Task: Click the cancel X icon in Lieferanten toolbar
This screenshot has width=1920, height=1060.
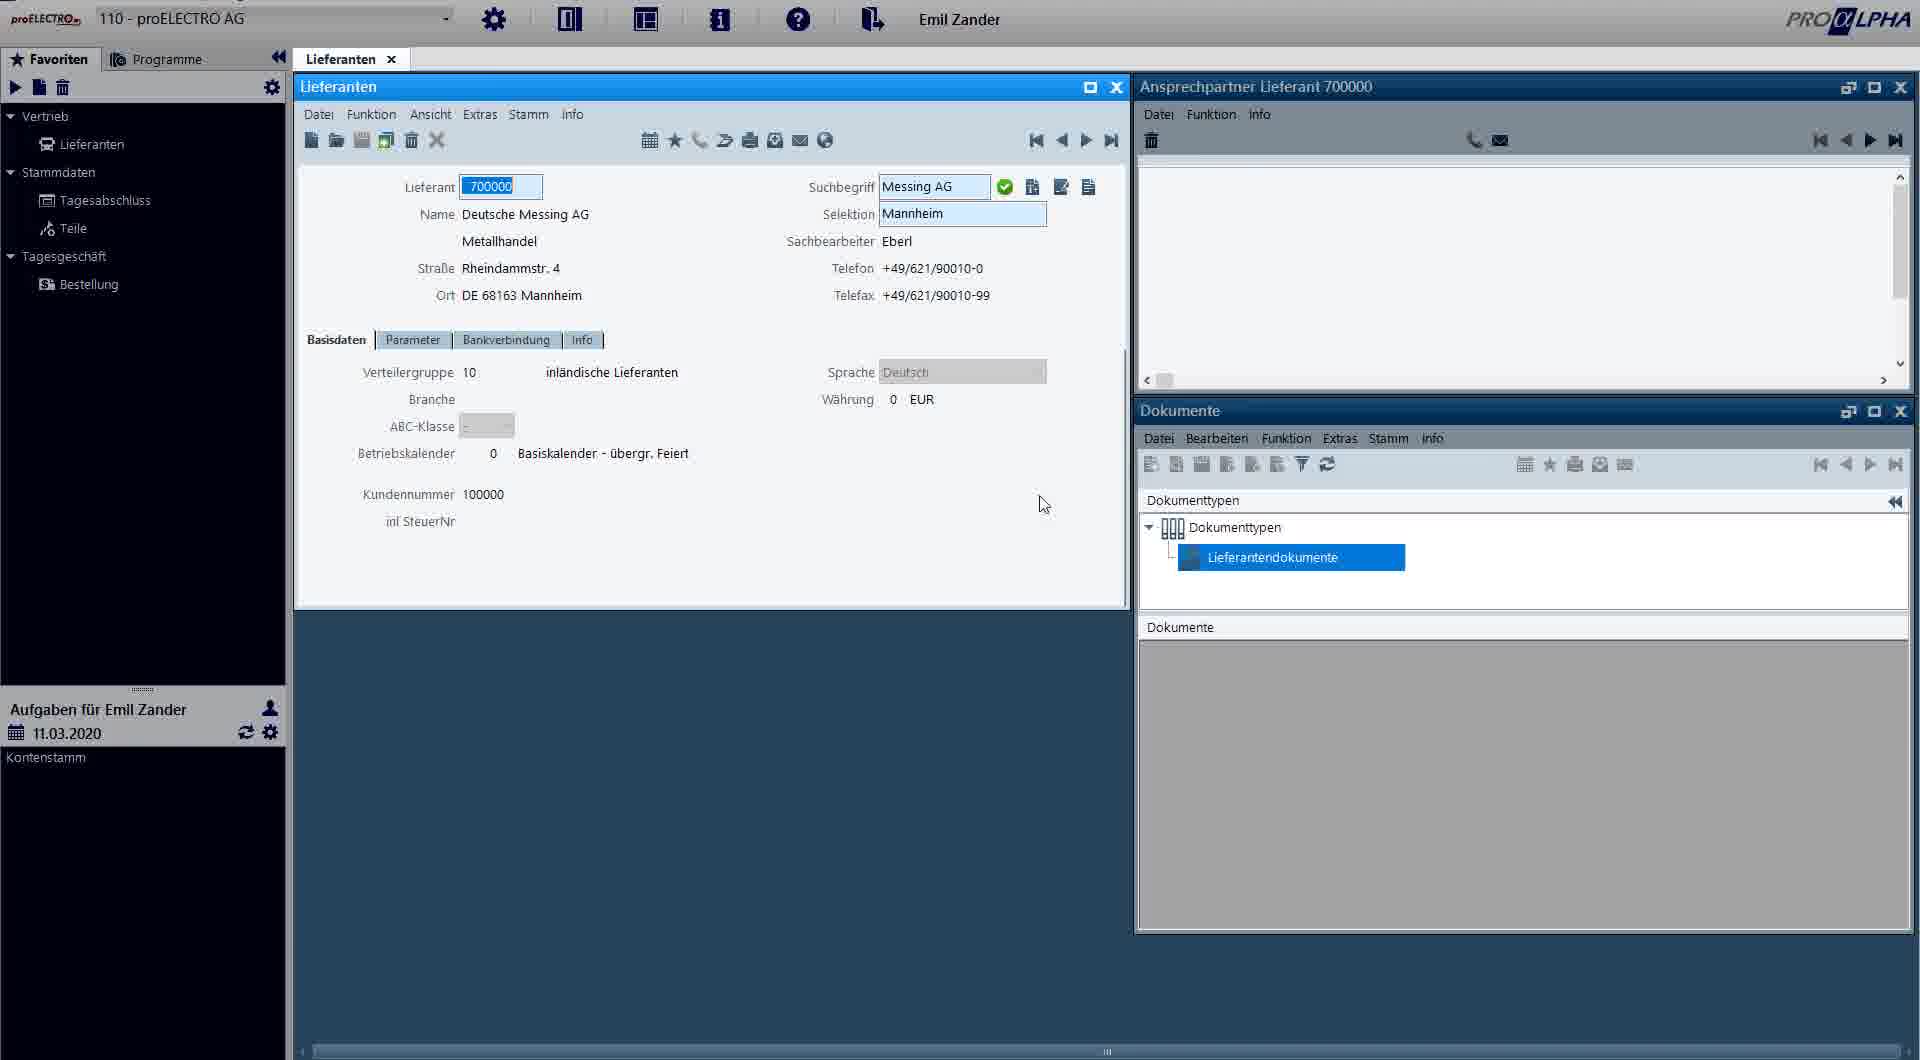Action: pyautogui.click(x=437, y=140)
